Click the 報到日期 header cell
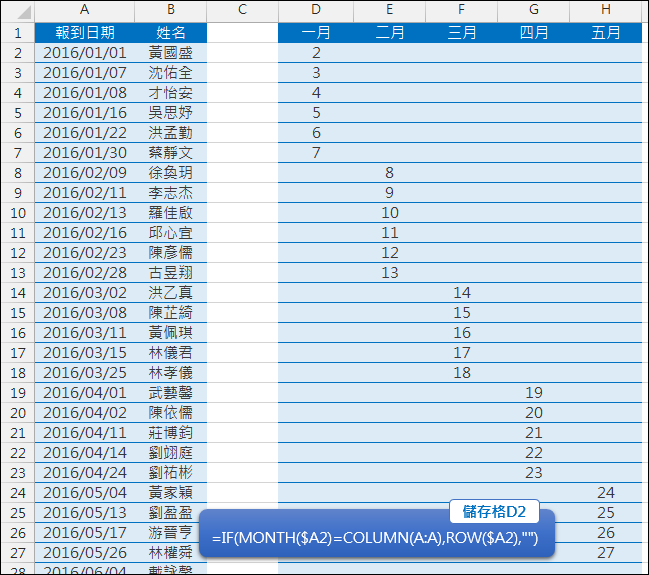This screenshot has height=575, width=649. [x=84, y=33]
